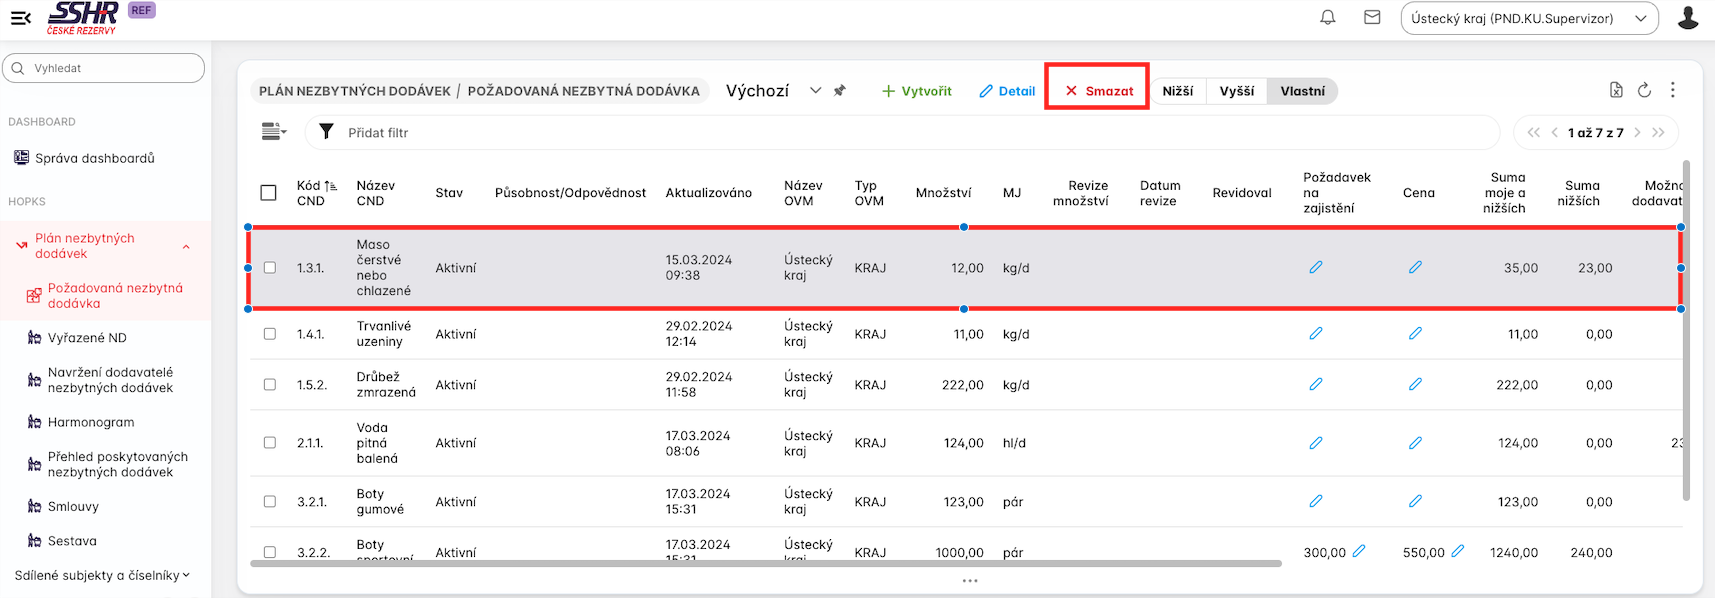1715x598 pixels.
Task: Toggle the hamburger sidebar menu icon
Action: [20, 18]
